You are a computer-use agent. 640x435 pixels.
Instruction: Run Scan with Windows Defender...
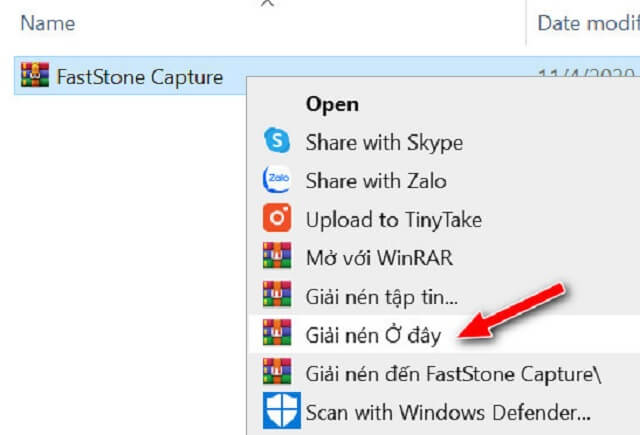point(448,410)
